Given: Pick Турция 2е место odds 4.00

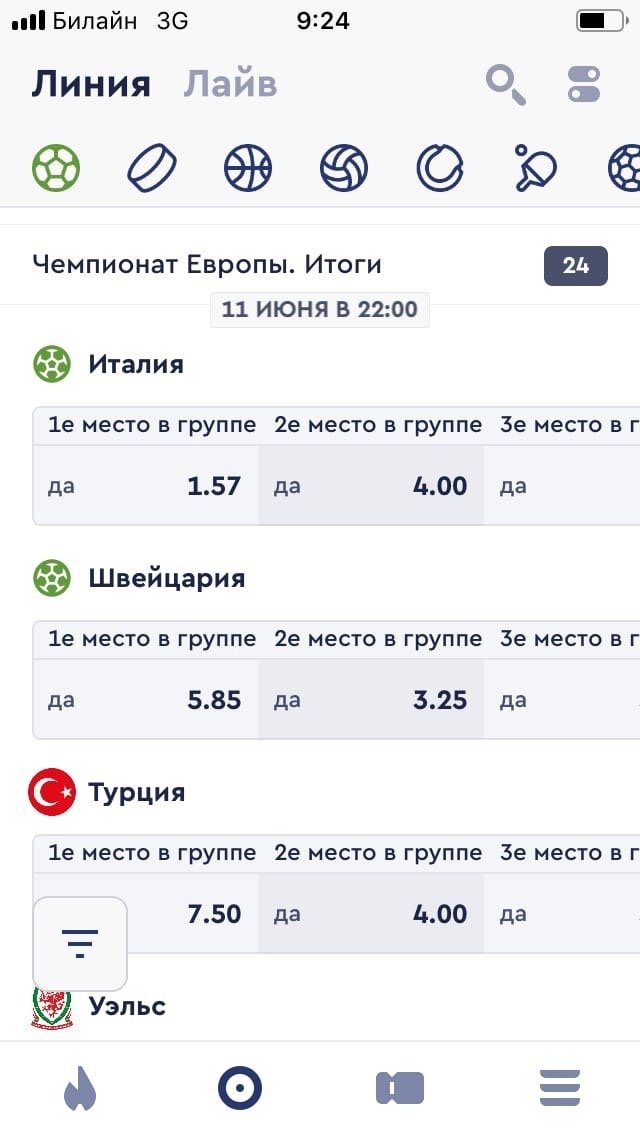Looking at the screenshot, I should pyautogui.click(x=371, y=914).
